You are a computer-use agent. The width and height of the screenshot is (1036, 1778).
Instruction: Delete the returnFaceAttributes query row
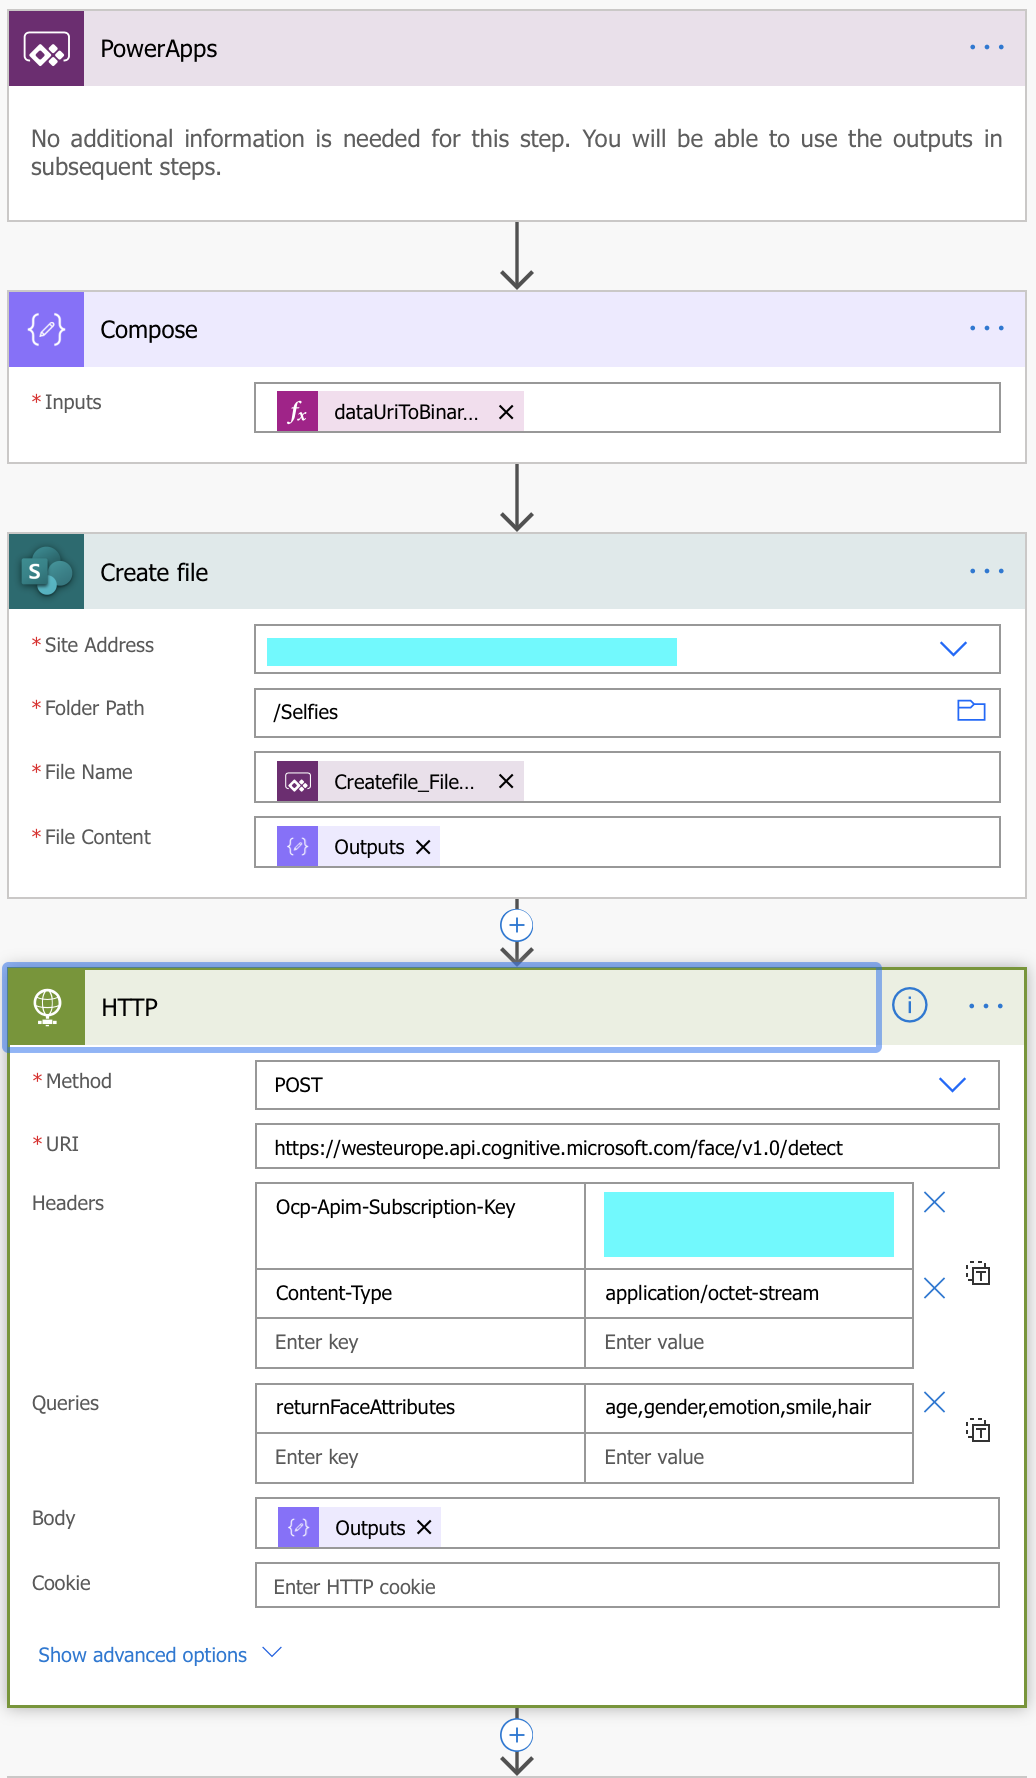tap(934, 1402)
